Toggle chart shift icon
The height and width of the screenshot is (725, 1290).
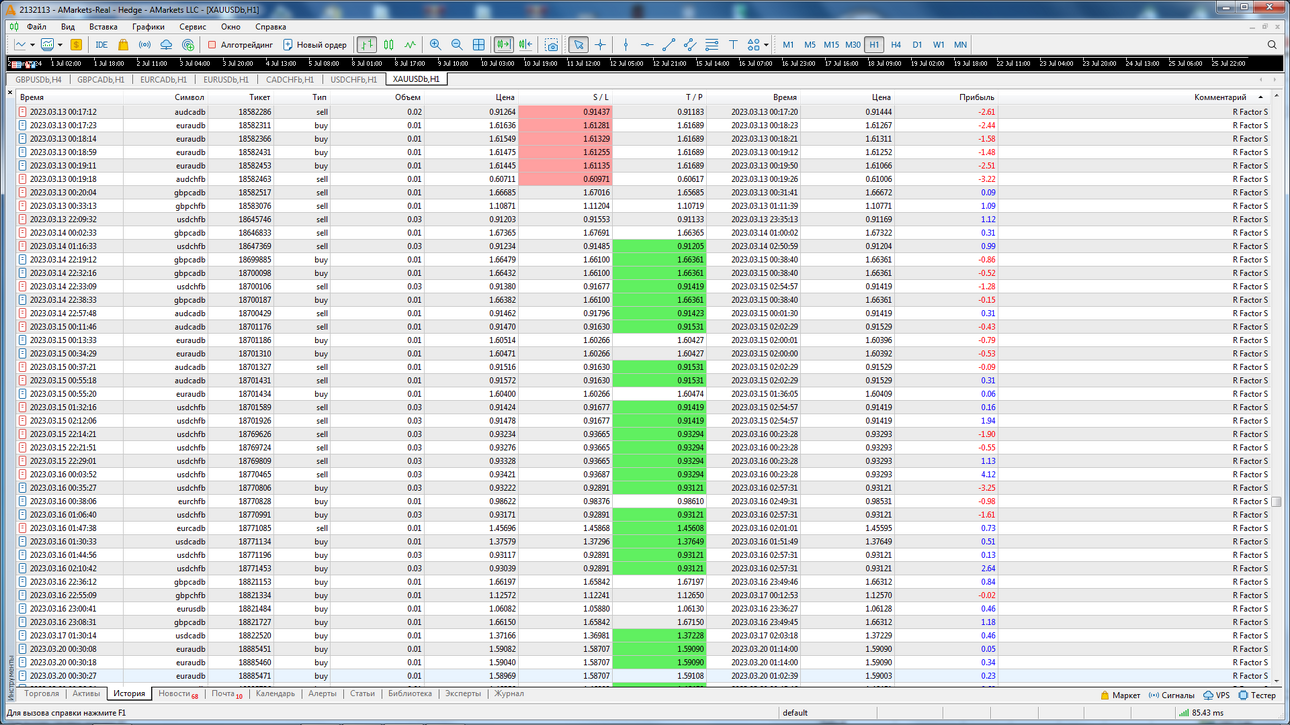pyautogui.click(x=525, y=45)
